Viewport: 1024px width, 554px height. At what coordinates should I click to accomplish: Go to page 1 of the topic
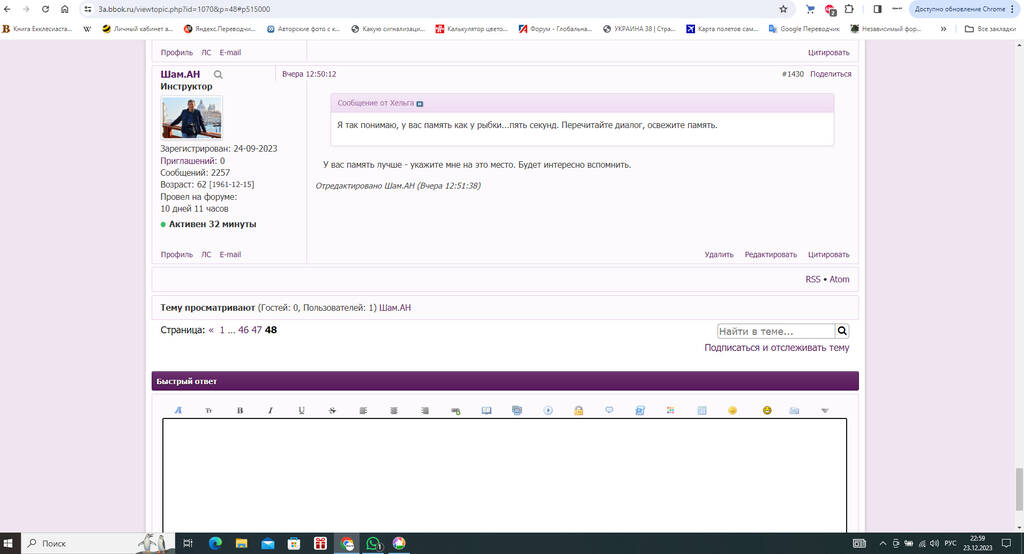[222, 331]
